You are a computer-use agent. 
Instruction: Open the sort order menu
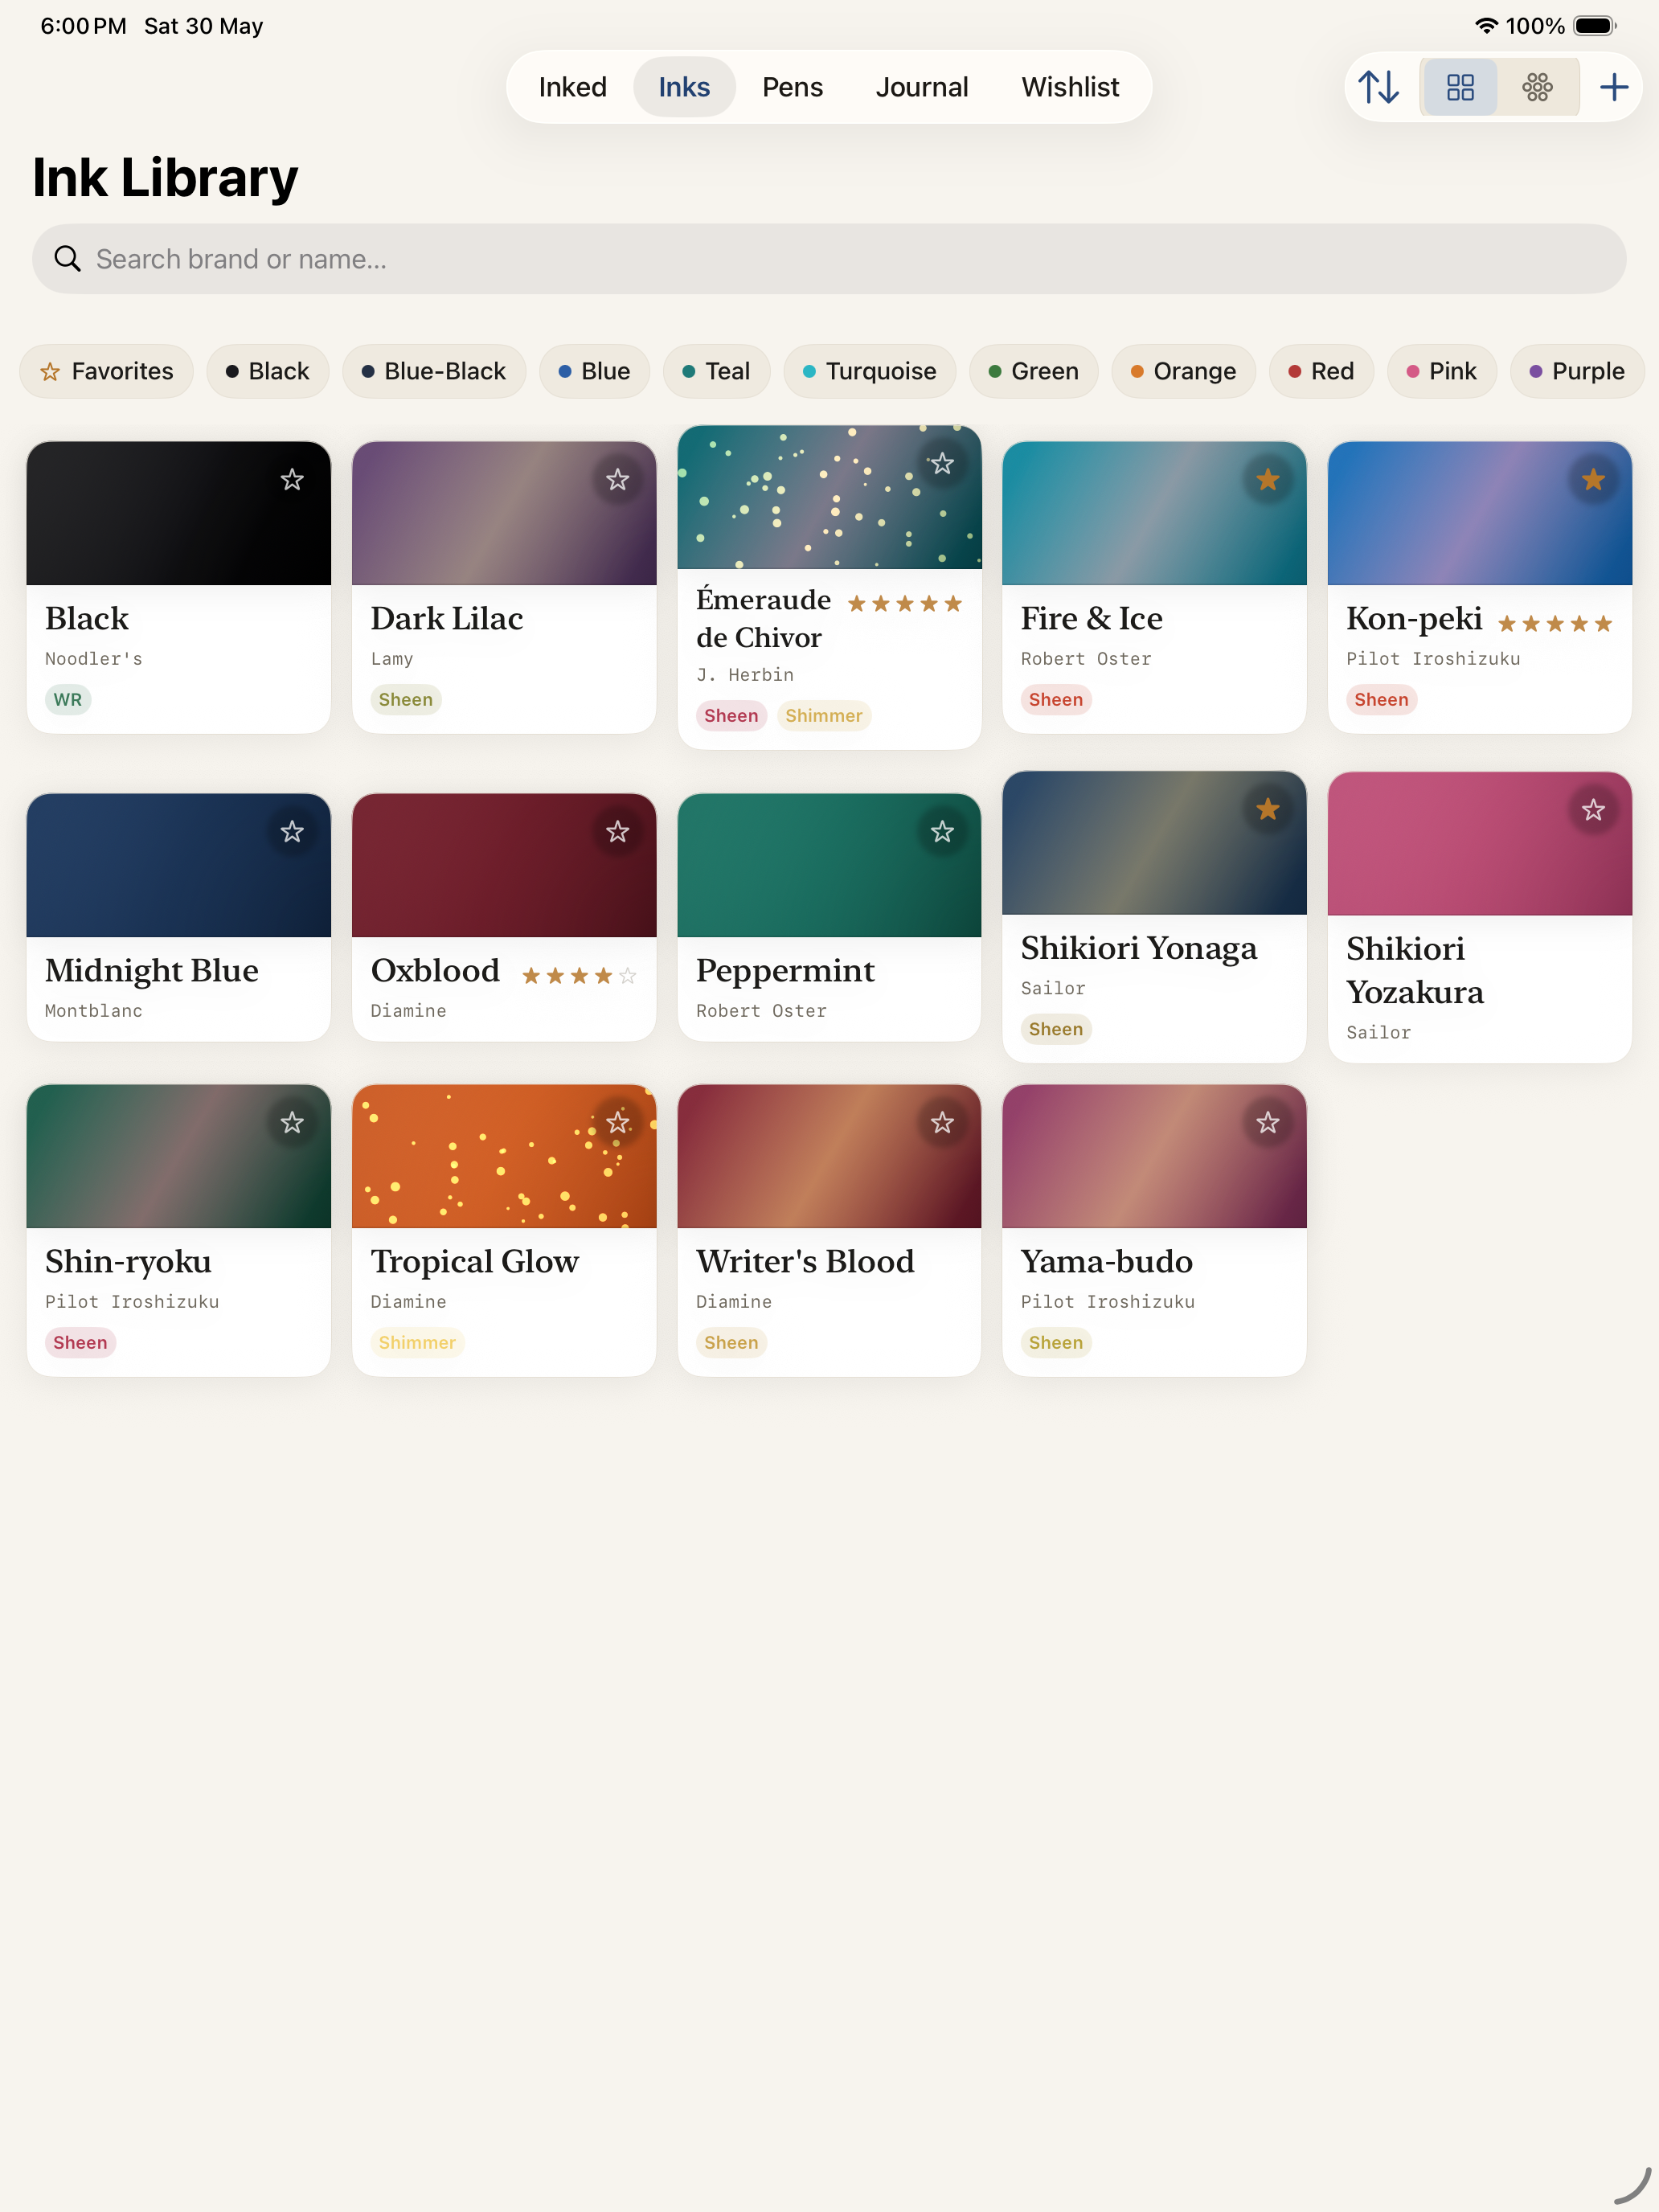coord(1378,87)
